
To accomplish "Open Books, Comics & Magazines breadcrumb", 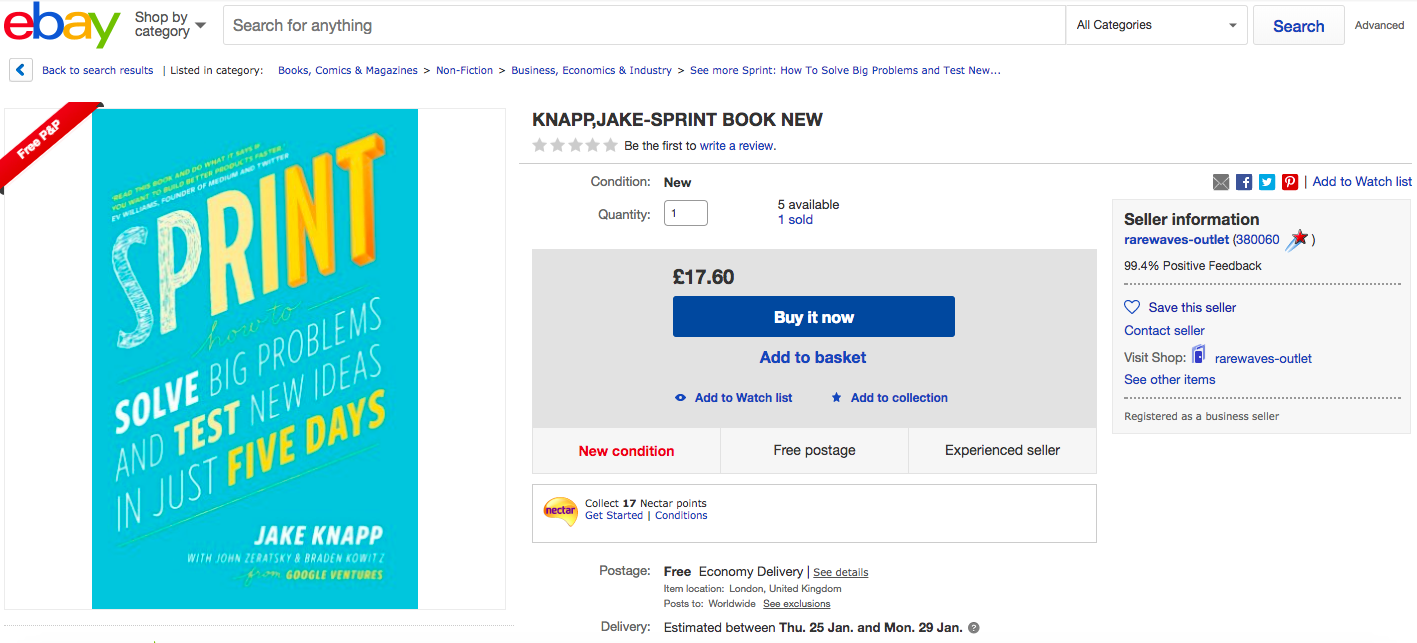I will coord(348,70).
